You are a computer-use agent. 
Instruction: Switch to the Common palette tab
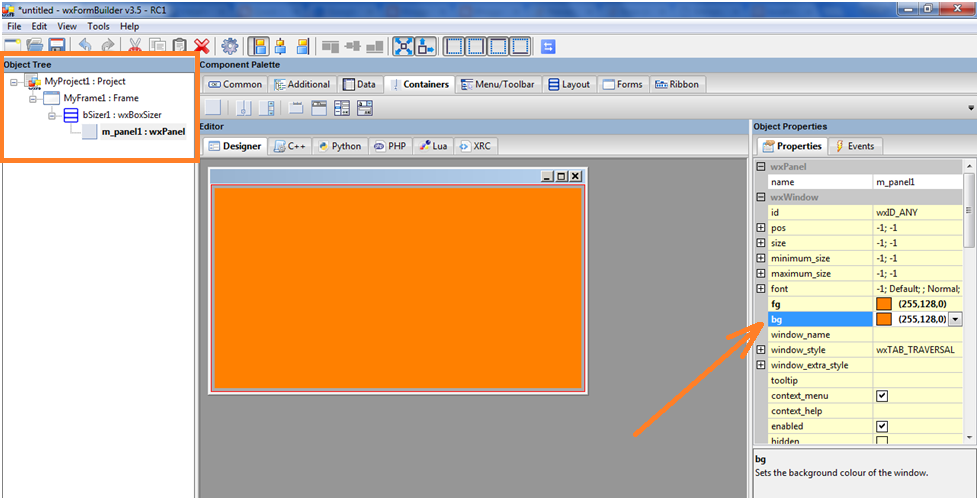[x=235, y=84]
